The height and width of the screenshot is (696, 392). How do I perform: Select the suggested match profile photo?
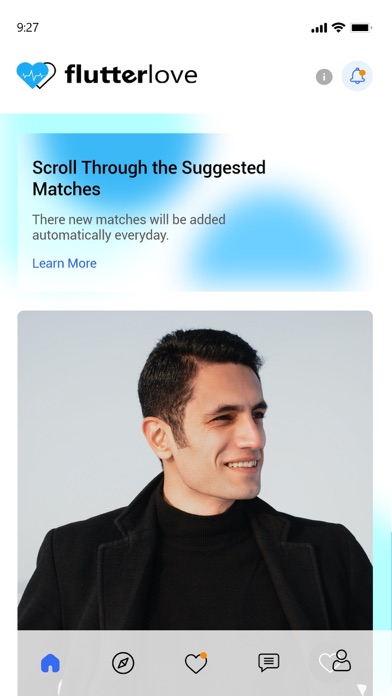pos(195,470)
